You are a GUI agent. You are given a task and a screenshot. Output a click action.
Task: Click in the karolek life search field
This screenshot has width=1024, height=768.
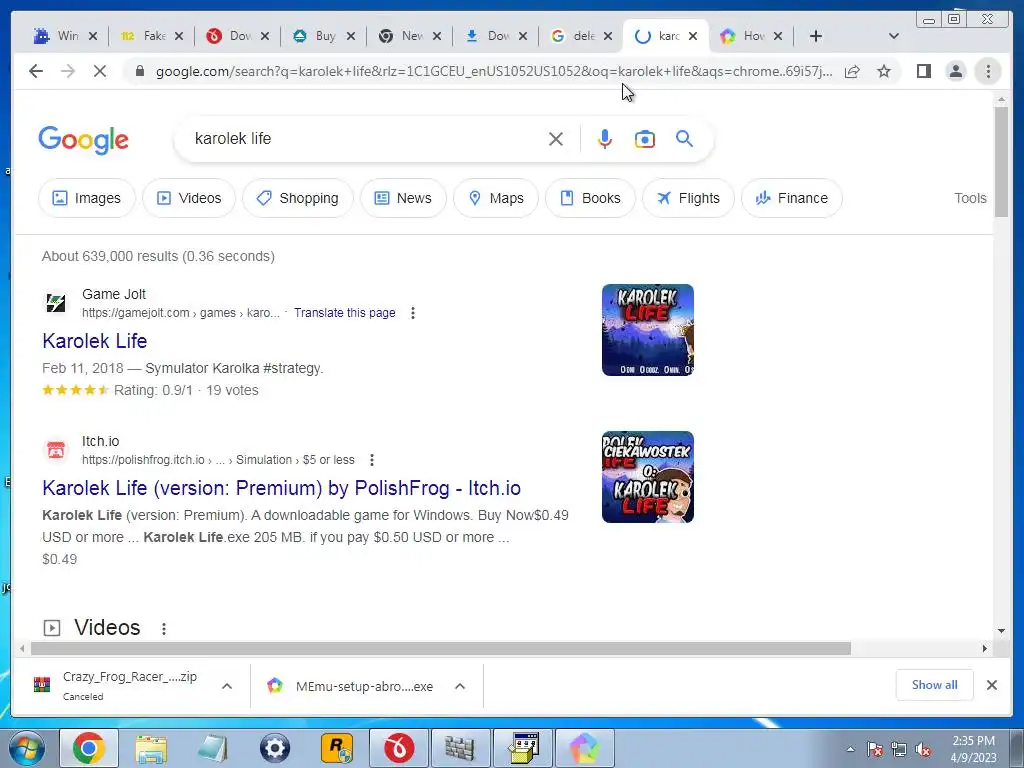tap(366, 138)
